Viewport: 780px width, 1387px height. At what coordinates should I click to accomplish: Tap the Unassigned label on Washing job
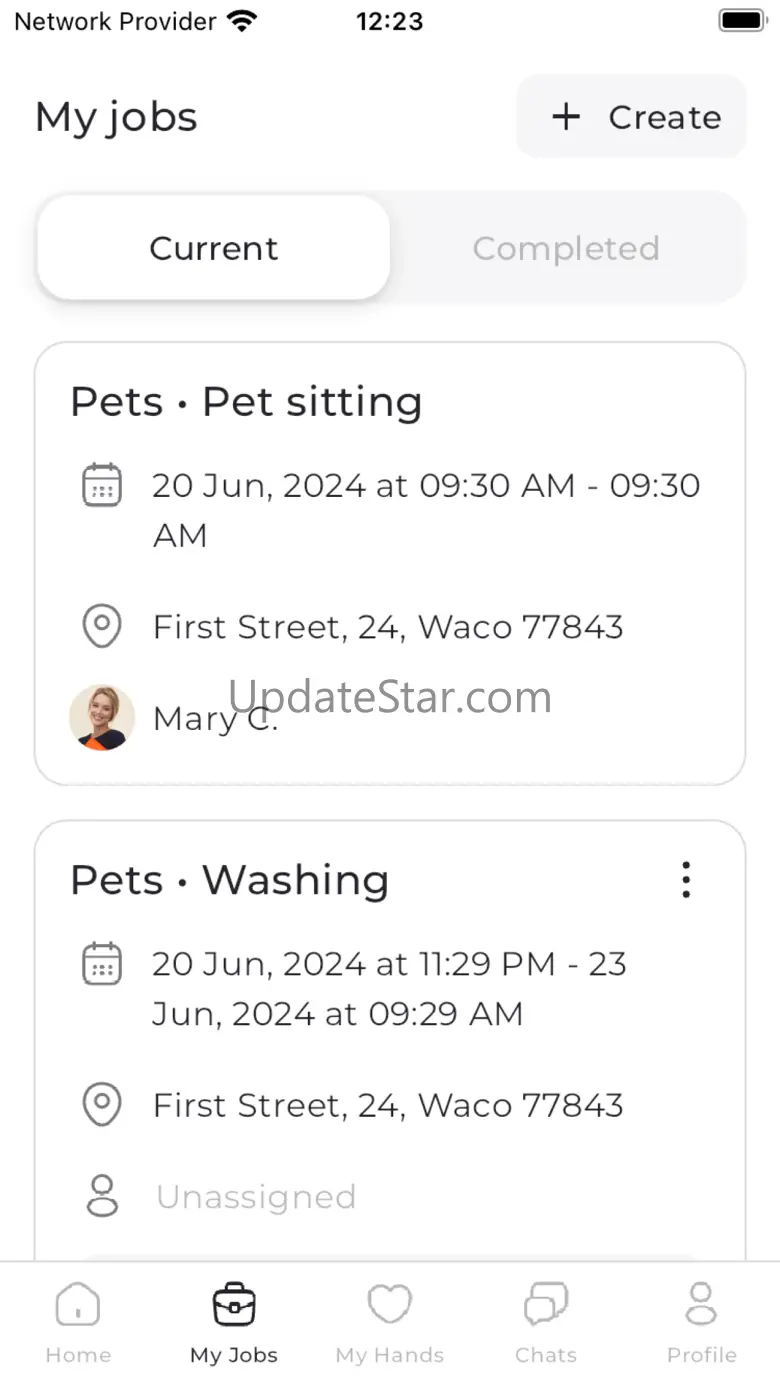coord(256,1197)
